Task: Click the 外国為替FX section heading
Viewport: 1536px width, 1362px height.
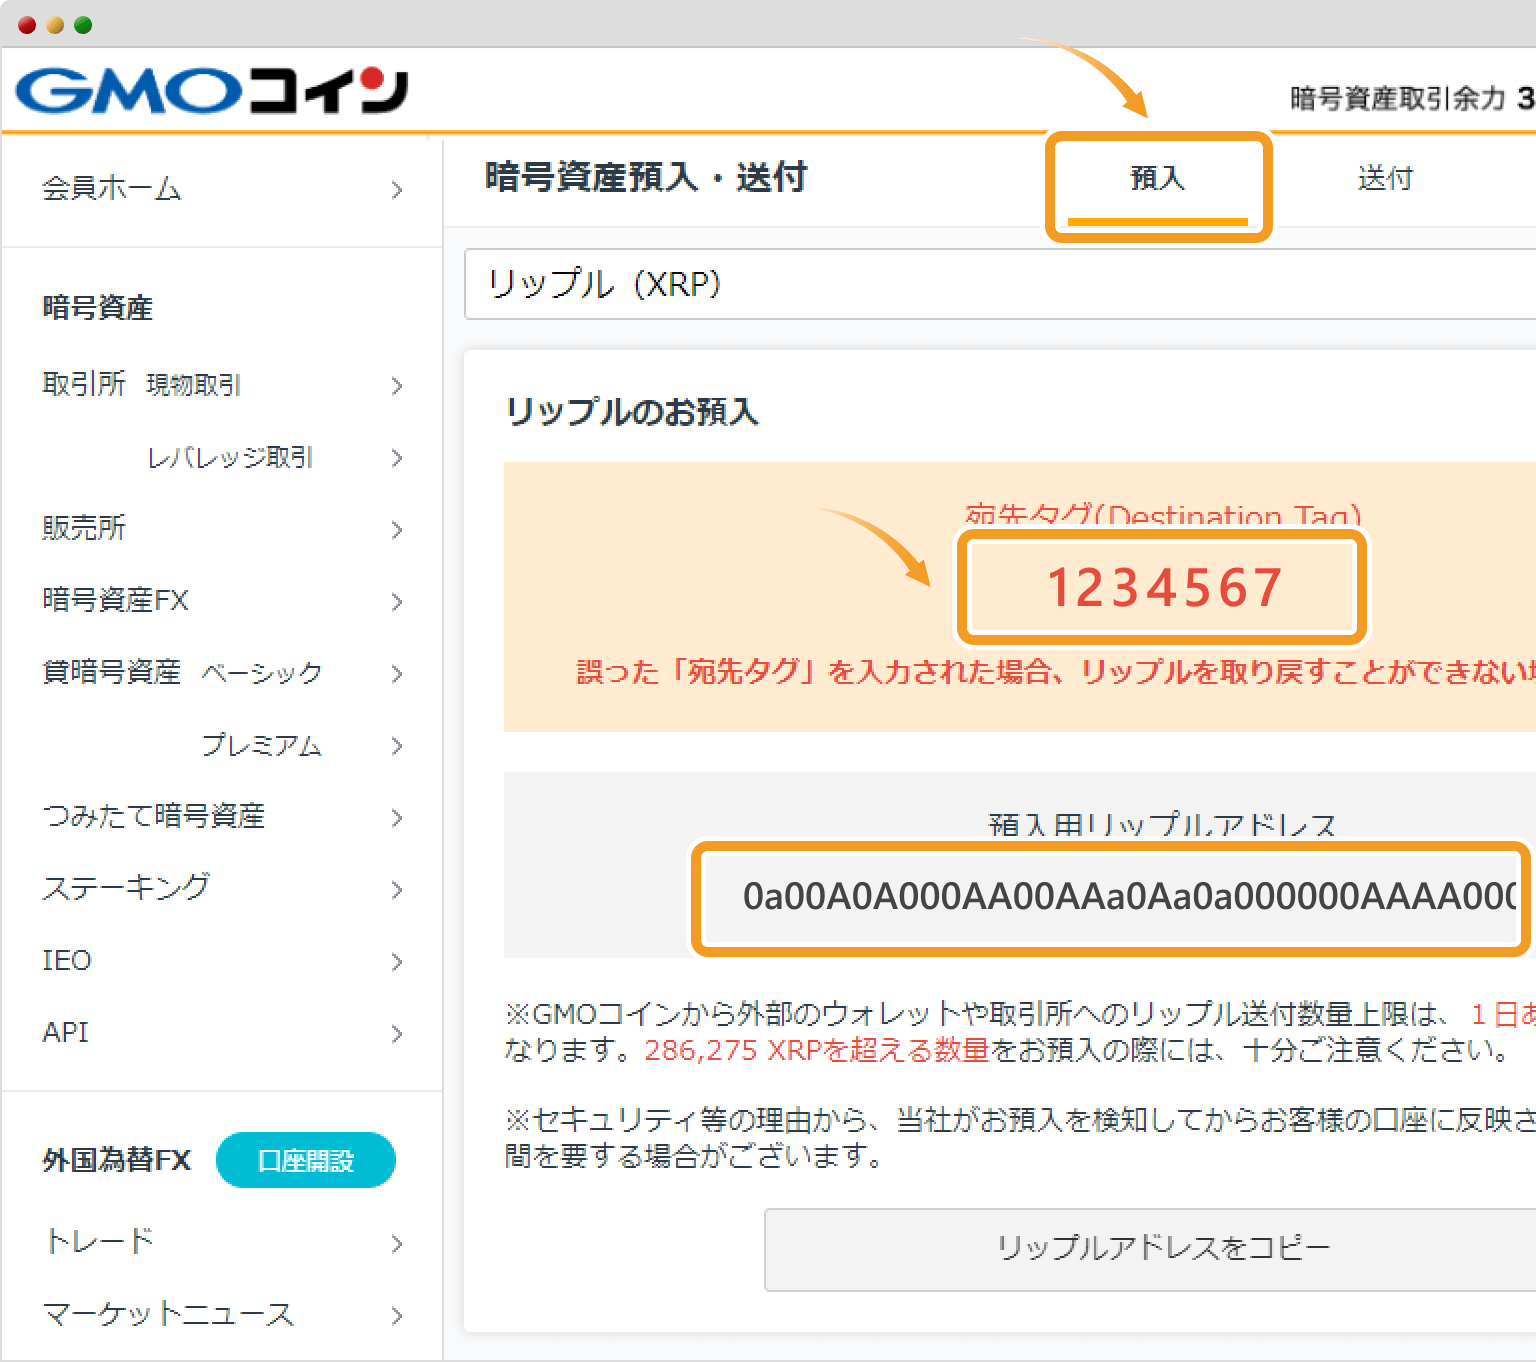Action: pos(116,1160)
